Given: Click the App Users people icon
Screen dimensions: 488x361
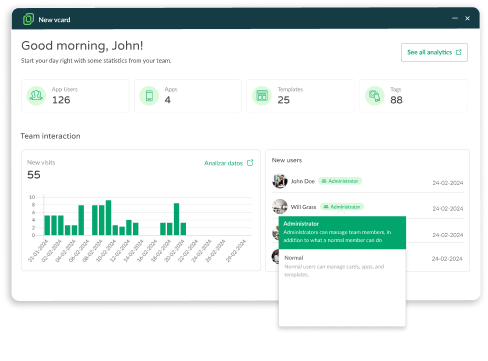Looking at the screenshot, I should [36, 96].
